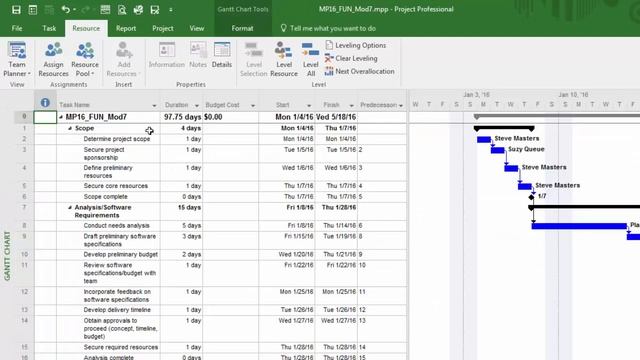640x360 pixels.
Task: Open the Predecessors column dropdown arrow
Action: [x=401, y=105]
